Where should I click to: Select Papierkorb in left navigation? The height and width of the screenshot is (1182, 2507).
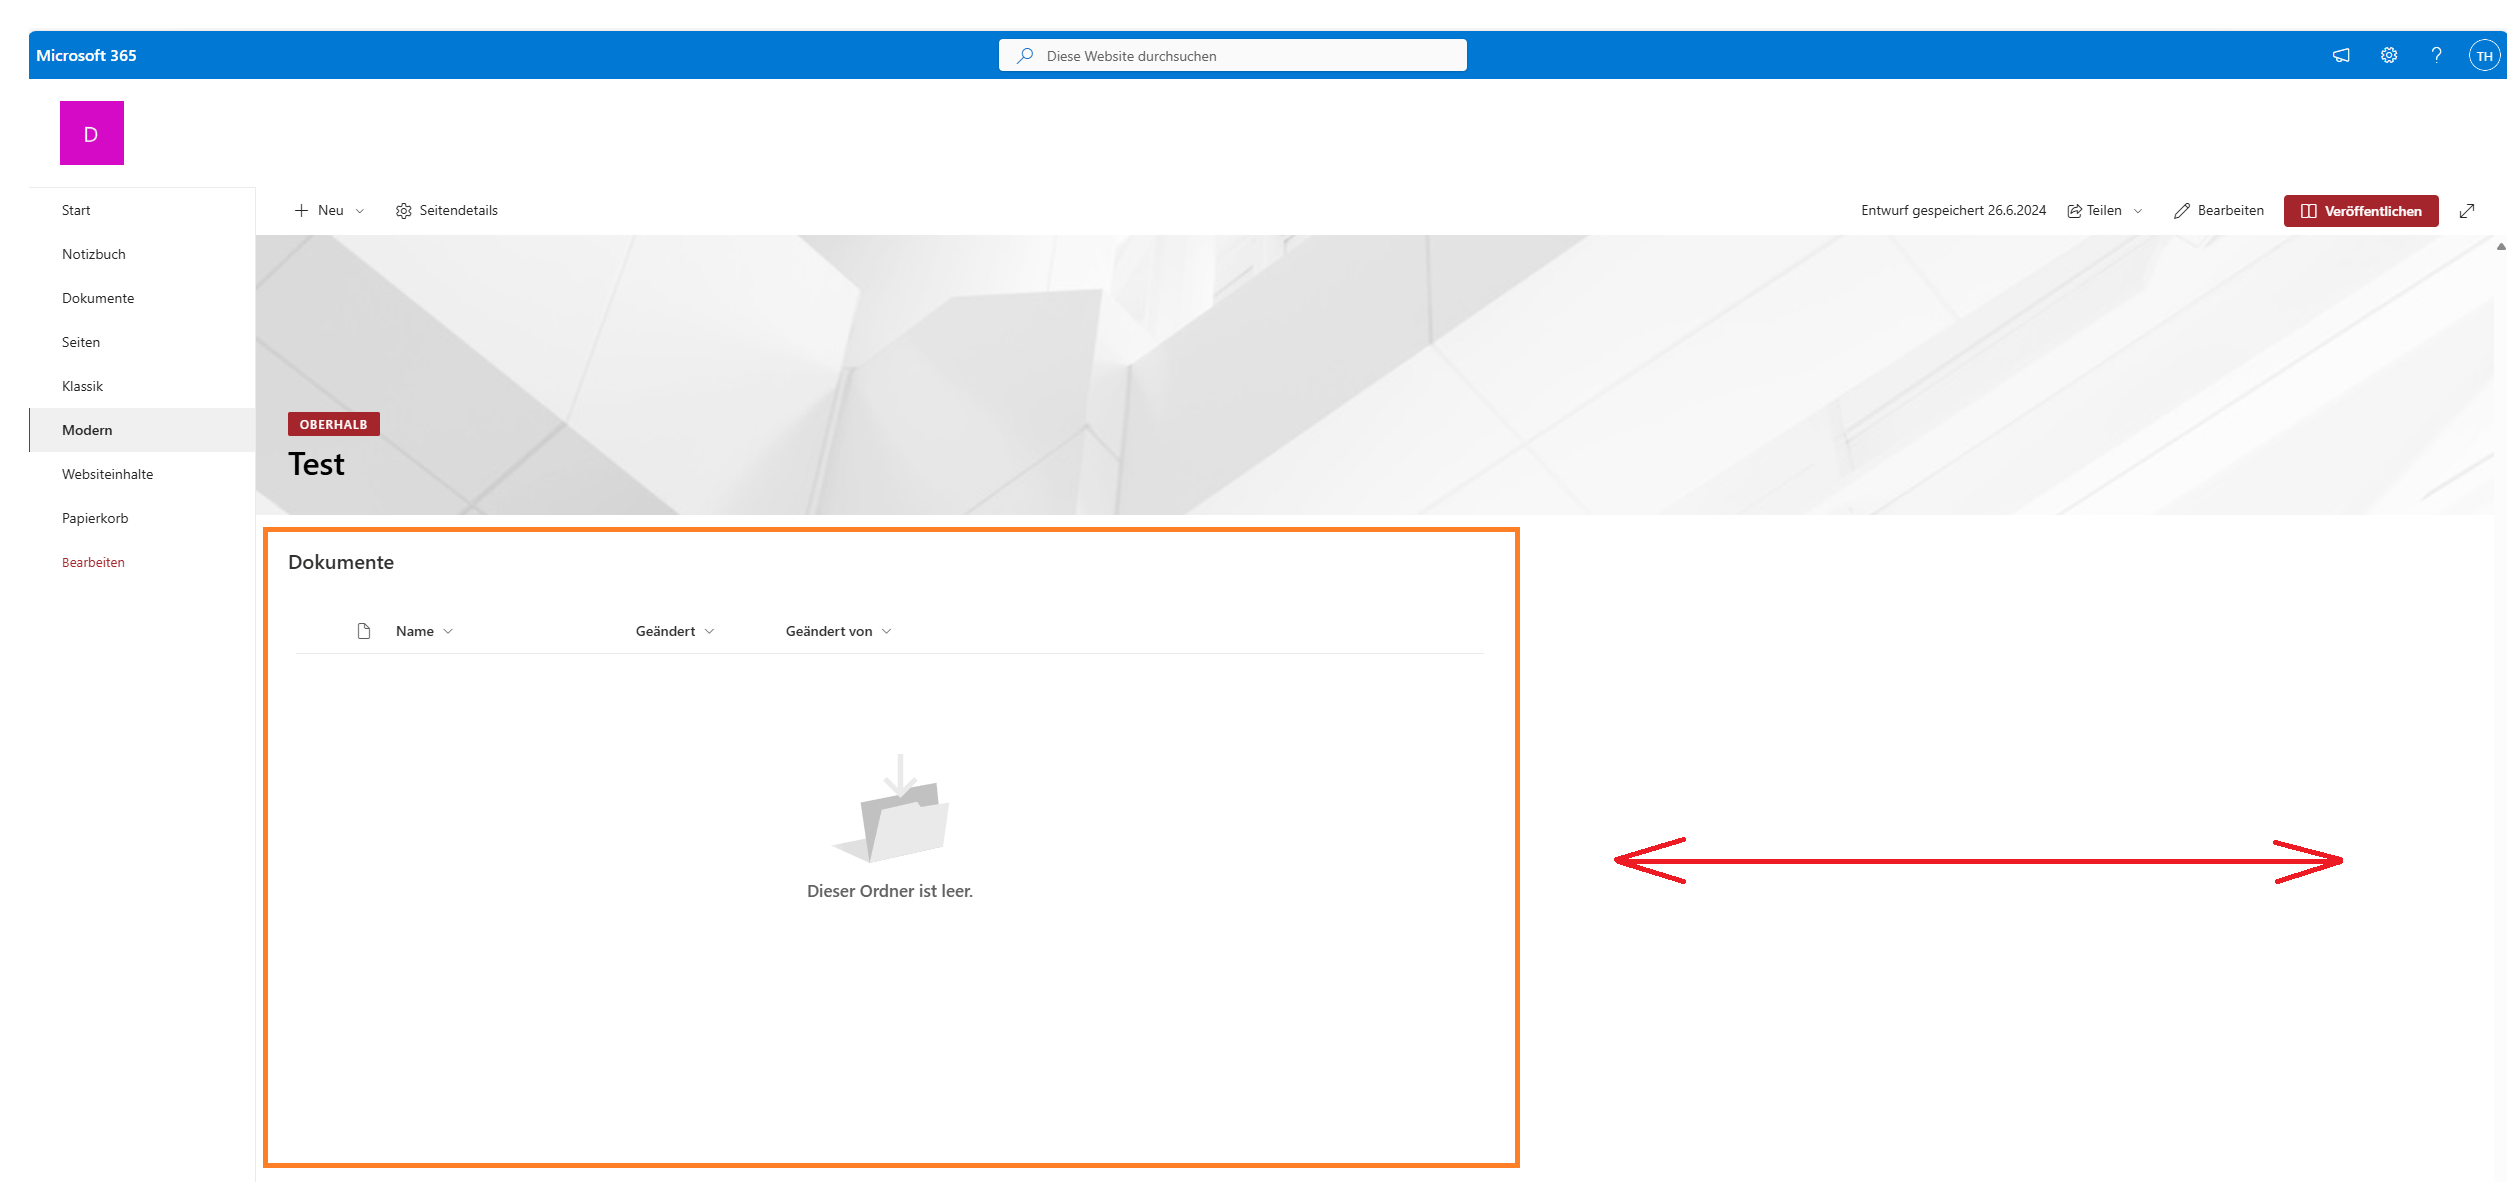tap(95, 518)
